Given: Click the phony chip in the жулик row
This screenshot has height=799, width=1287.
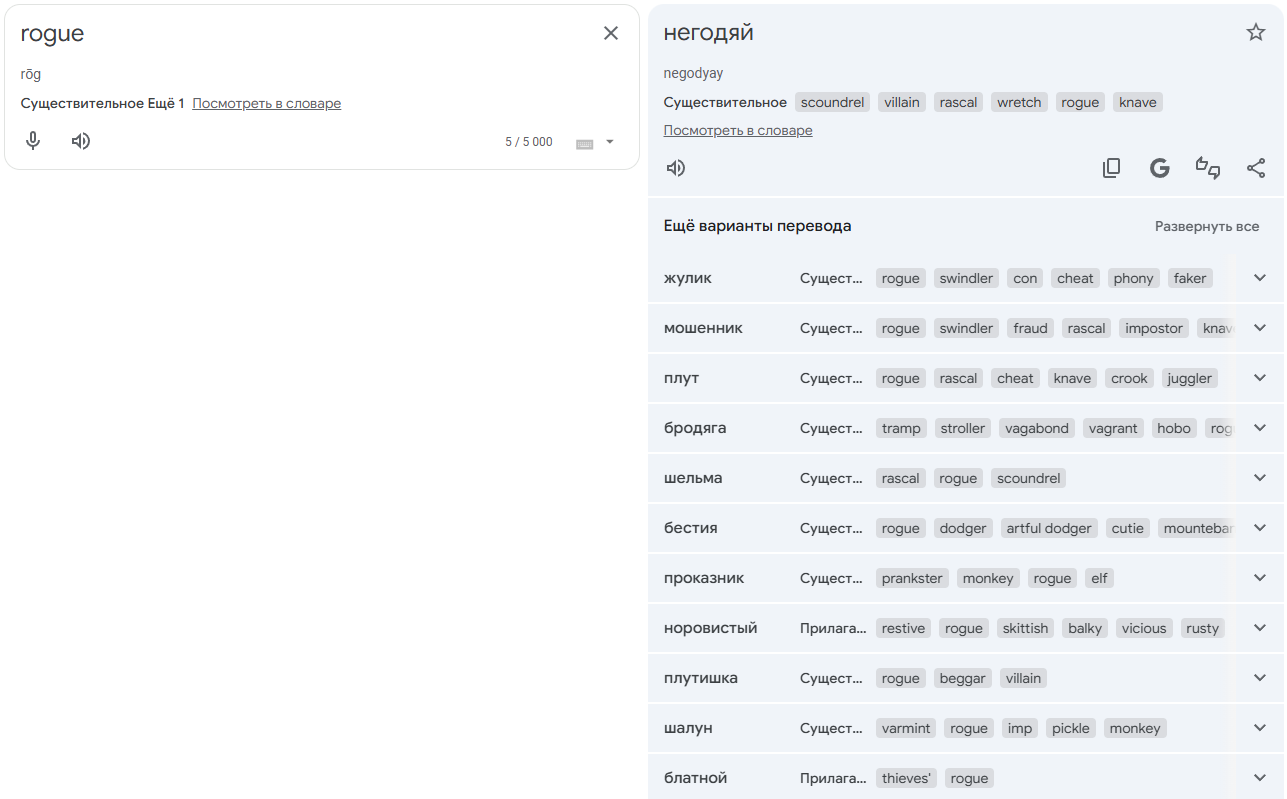Looking at the screenshot, I should pyautogui.click(x=1133, y=278).
